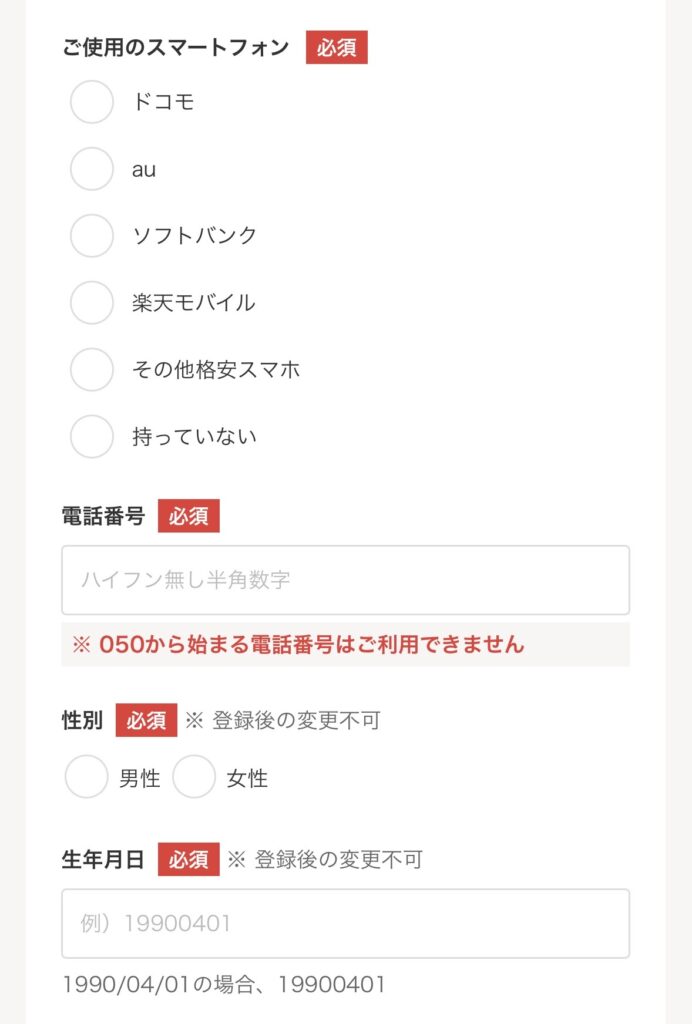692x1024 pixels.
Task: Pick 楽天モバイル as your carrier
Action: coord(91,303)
